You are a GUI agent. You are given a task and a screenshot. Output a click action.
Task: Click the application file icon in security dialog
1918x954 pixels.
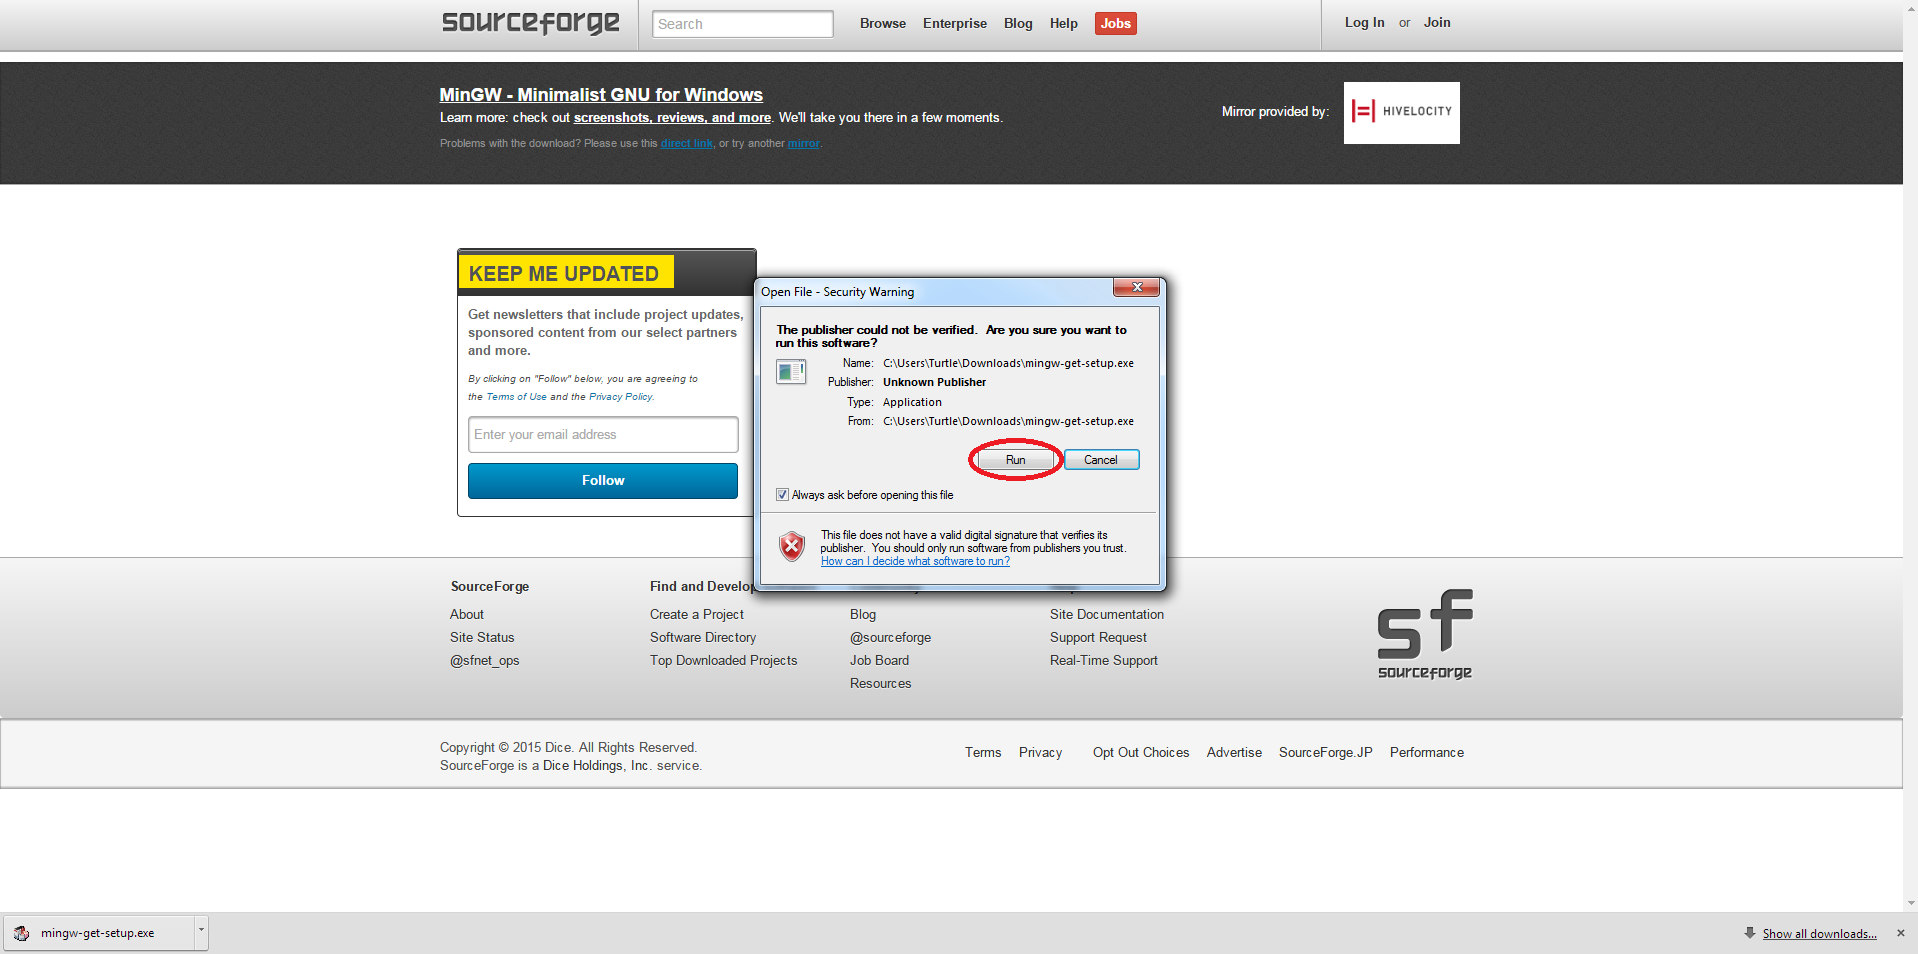pyautogui.click(x=791, y=373)
